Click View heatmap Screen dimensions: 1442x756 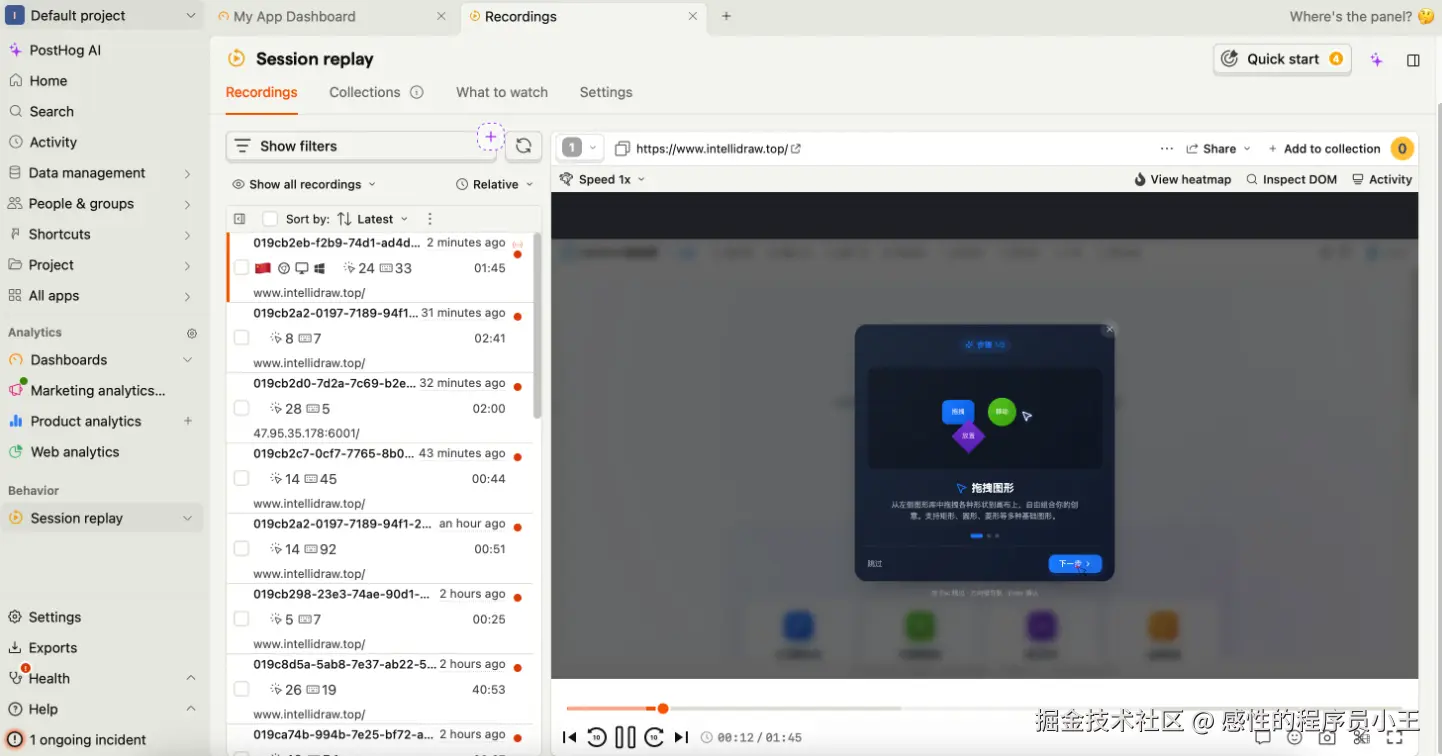pyautogui.click(x=1182, y=180)
